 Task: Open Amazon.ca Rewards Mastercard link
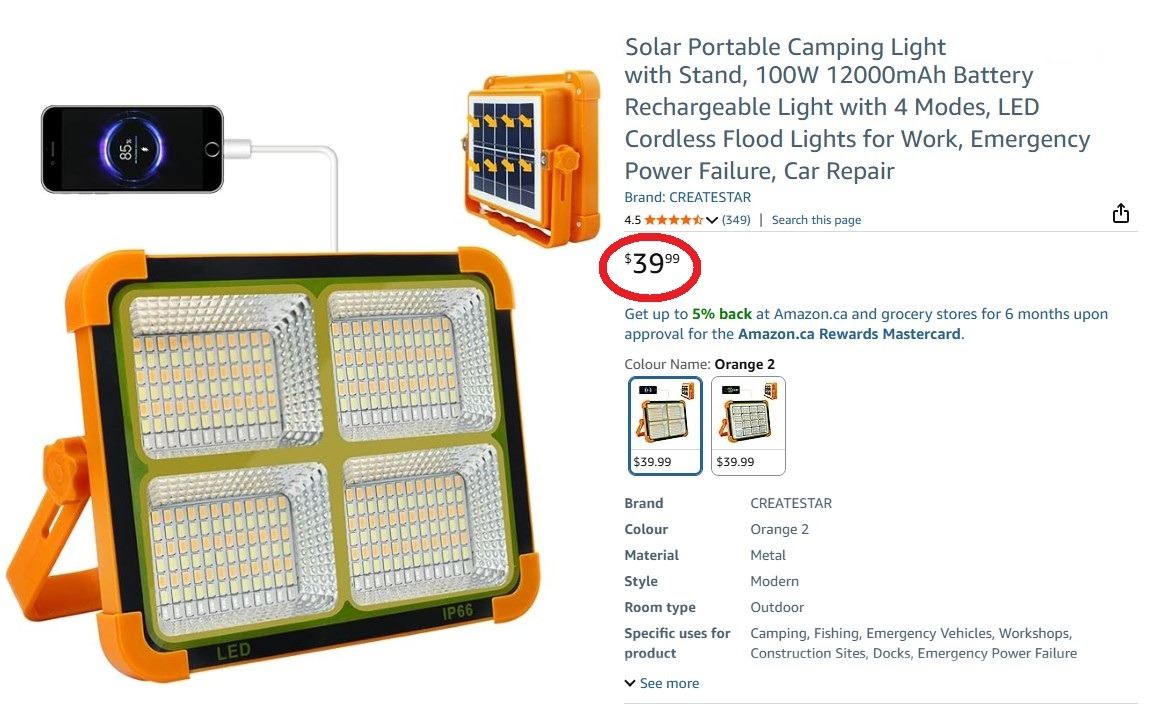coord(849,334)
